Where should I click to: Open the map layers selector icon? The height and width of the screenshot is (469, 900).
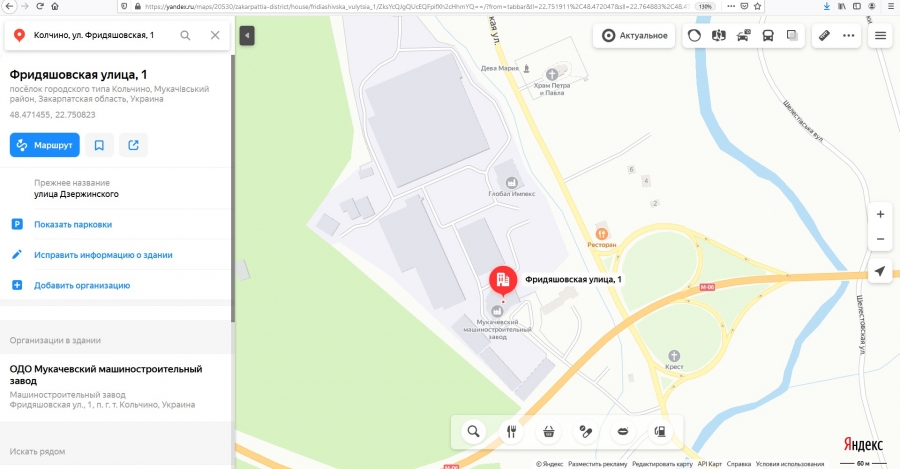pyautogui.click(x=792, y=36)
